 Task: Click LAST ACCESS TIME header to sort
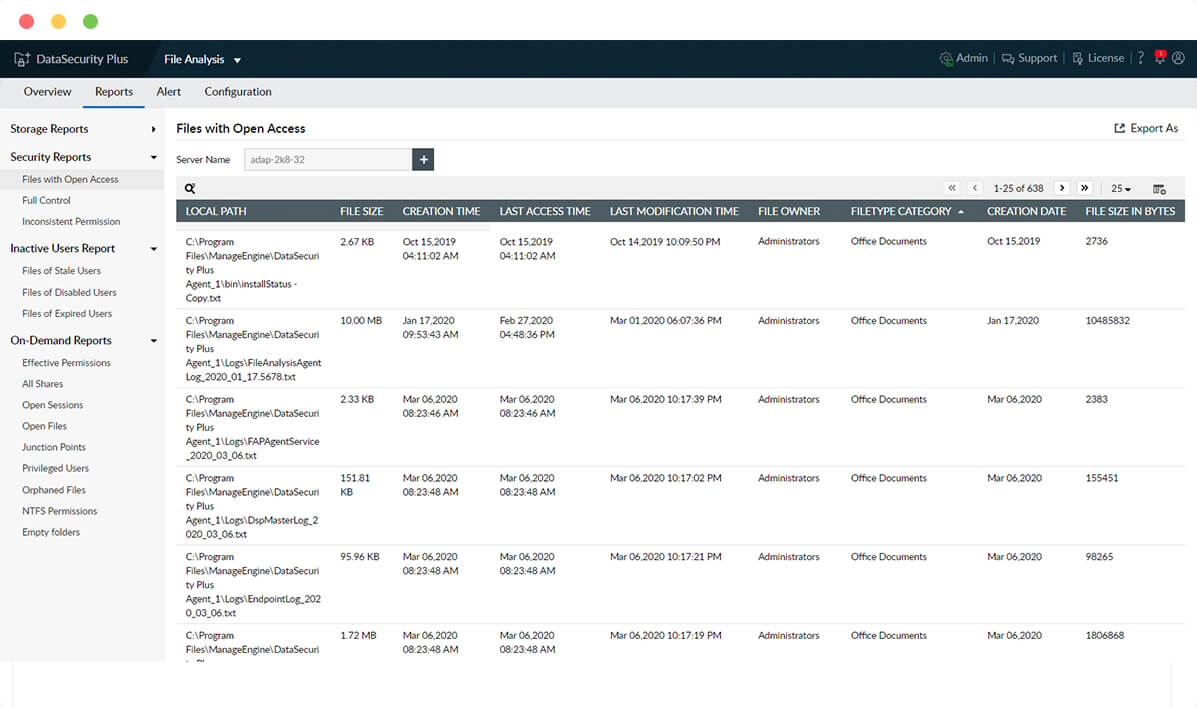point(544,211)
